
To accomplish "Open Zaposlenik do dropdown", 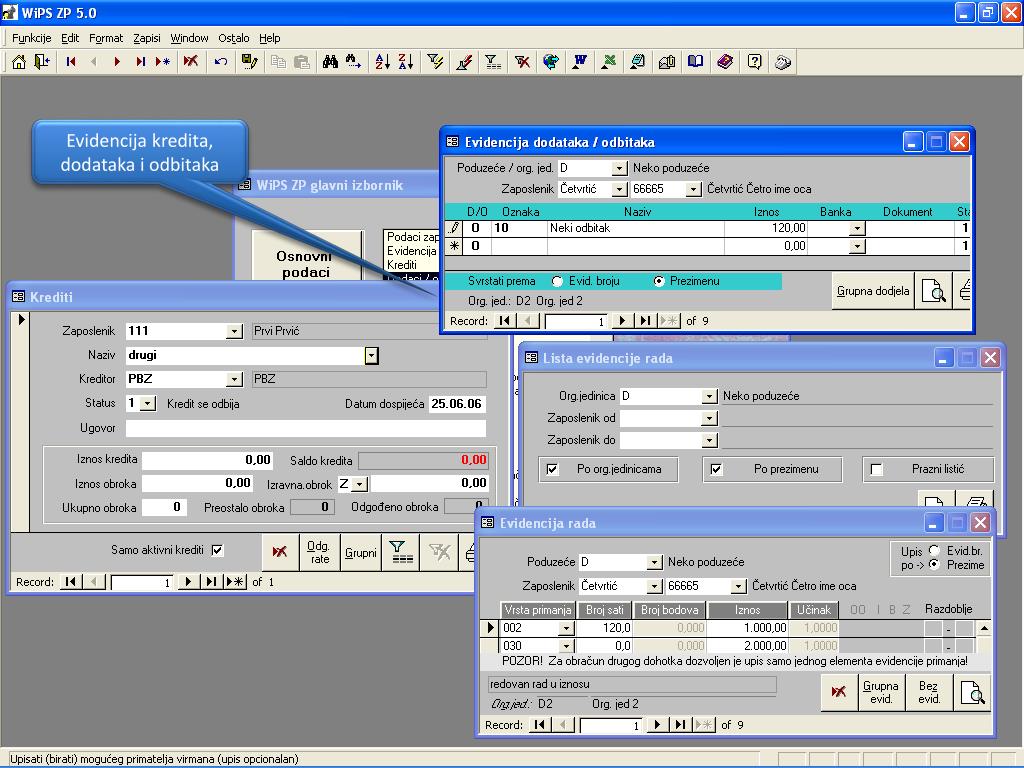I will click(709, 441).
